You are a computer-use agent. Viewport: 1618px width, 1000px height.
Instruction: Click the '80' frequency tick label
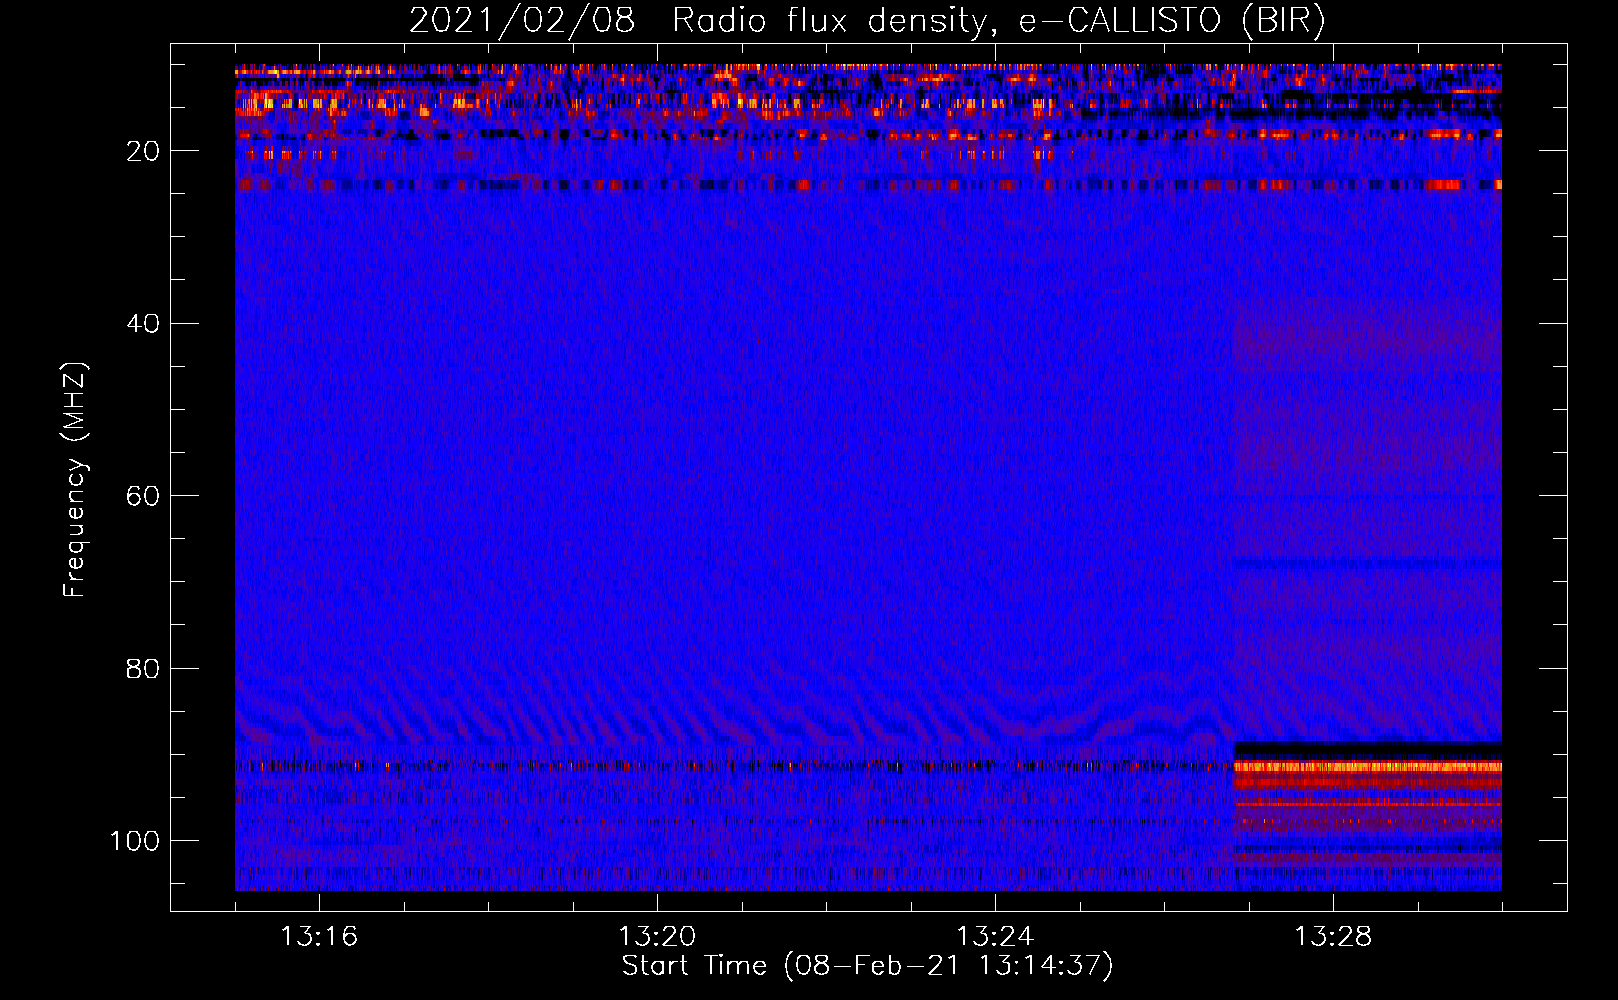pyautogui.click(x=143, y=668)
